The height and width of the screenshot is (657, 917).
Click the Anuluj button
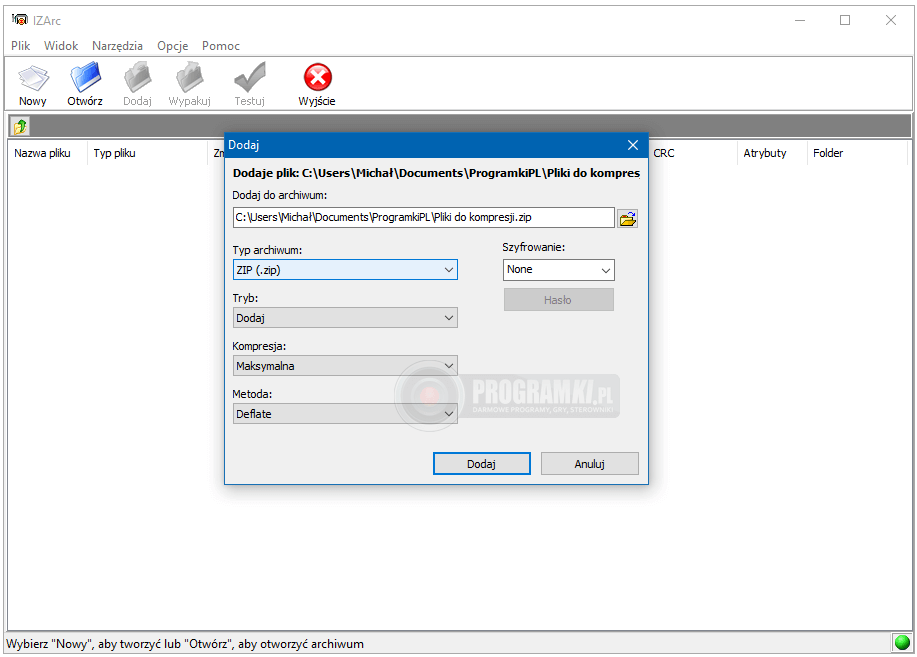click(x=590, y=463)
